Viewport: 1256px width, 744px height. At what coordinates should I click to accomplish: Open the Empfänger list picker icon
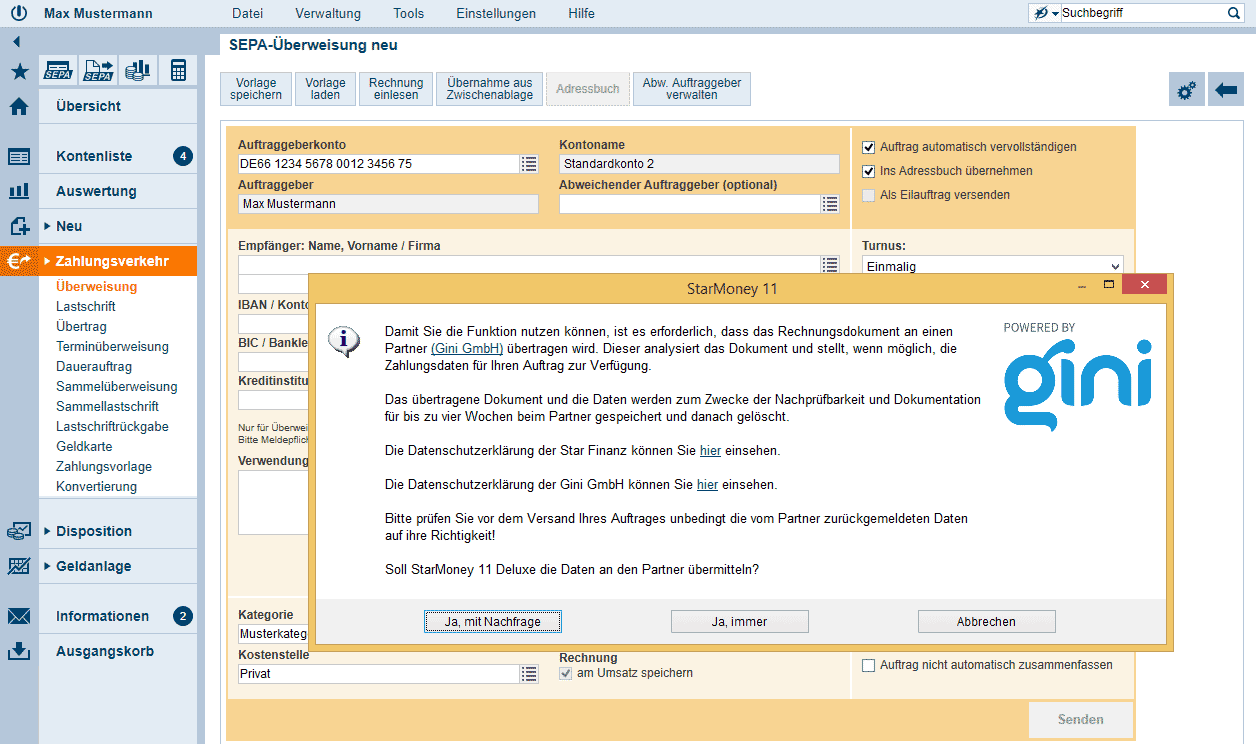(830, 265)
